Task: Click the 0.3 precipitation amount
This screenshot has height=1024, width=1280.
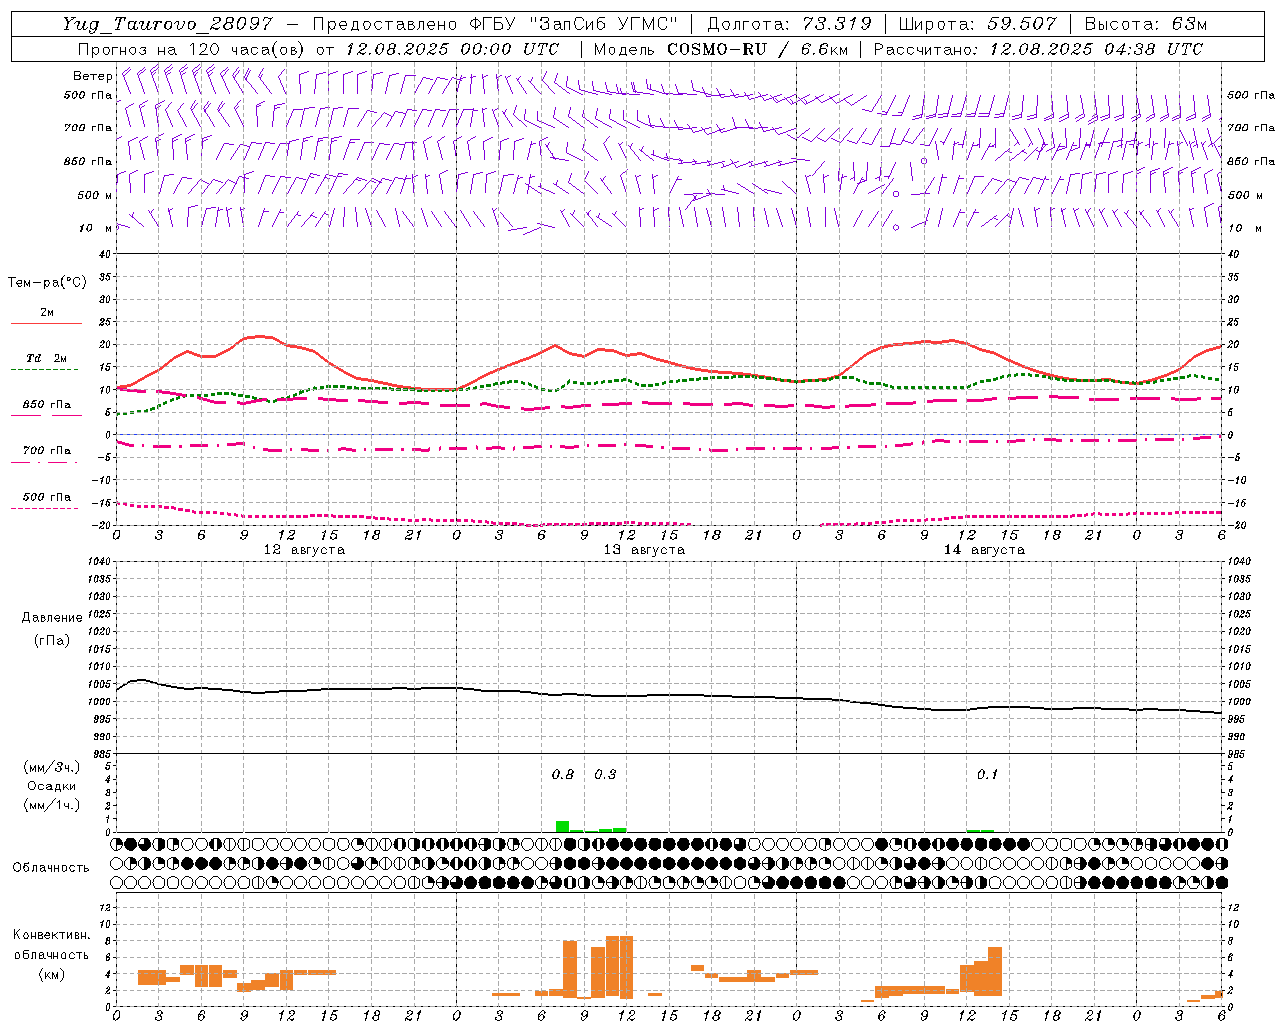Action: coord(605,774)
